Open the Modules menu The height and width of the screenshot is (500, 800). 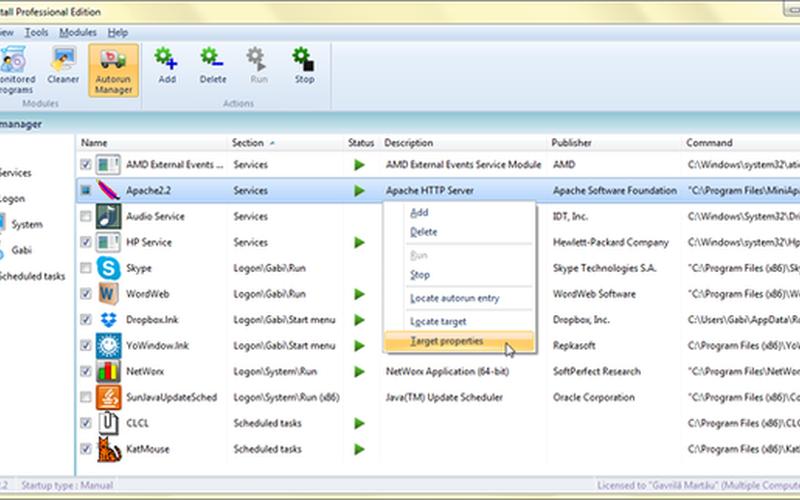[x=78, y=33]
